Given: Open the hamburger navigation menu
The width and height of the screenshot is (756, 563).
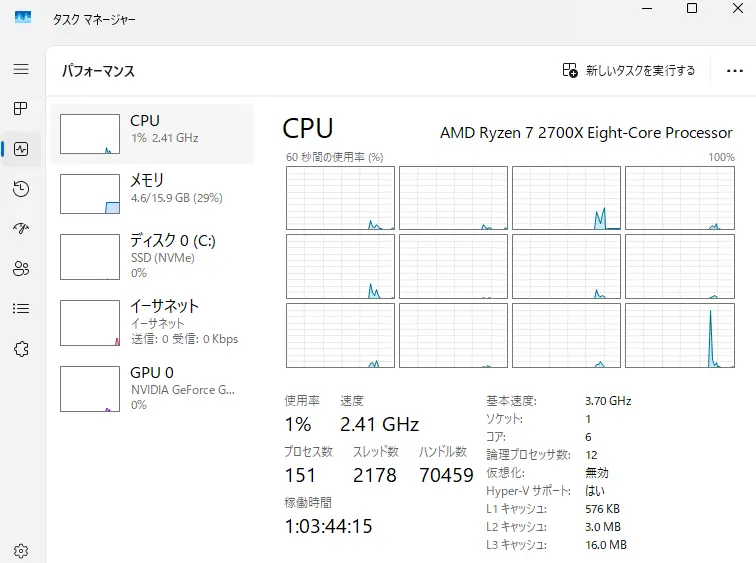Looking at the screenshot, I should coord(21,69).
